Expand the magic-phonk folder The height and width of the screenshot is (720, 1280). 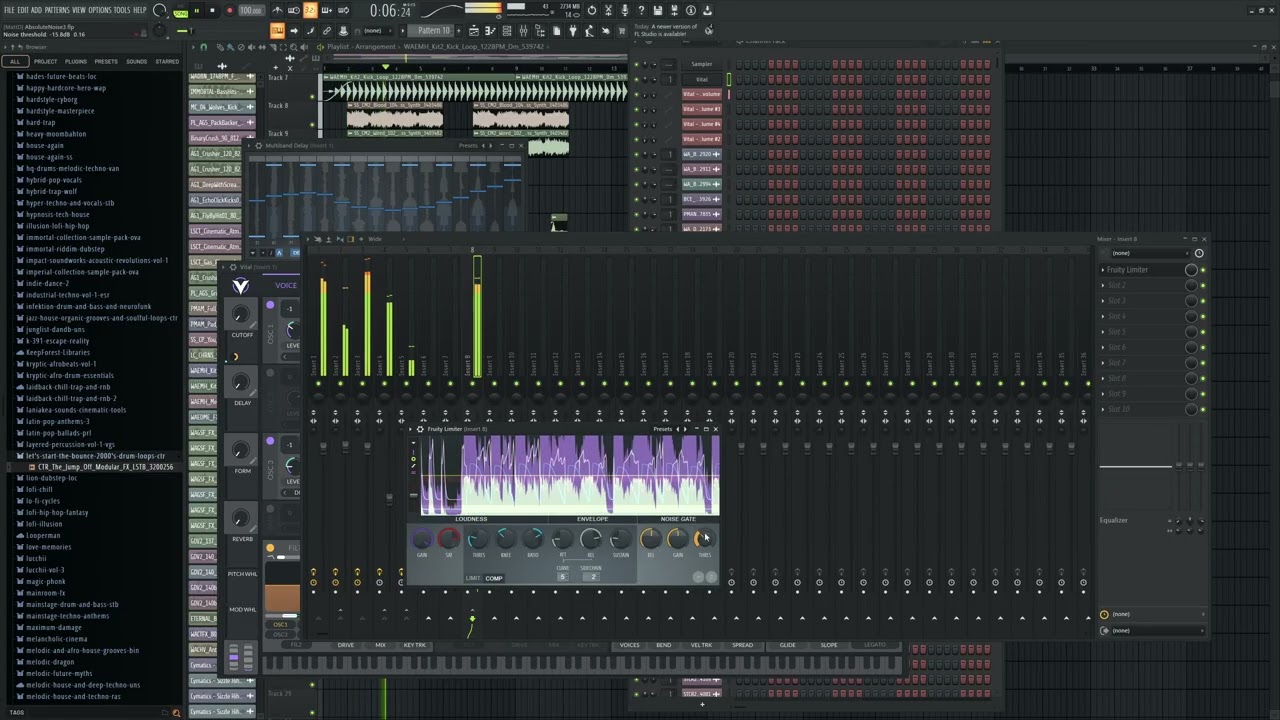(45, 581)
